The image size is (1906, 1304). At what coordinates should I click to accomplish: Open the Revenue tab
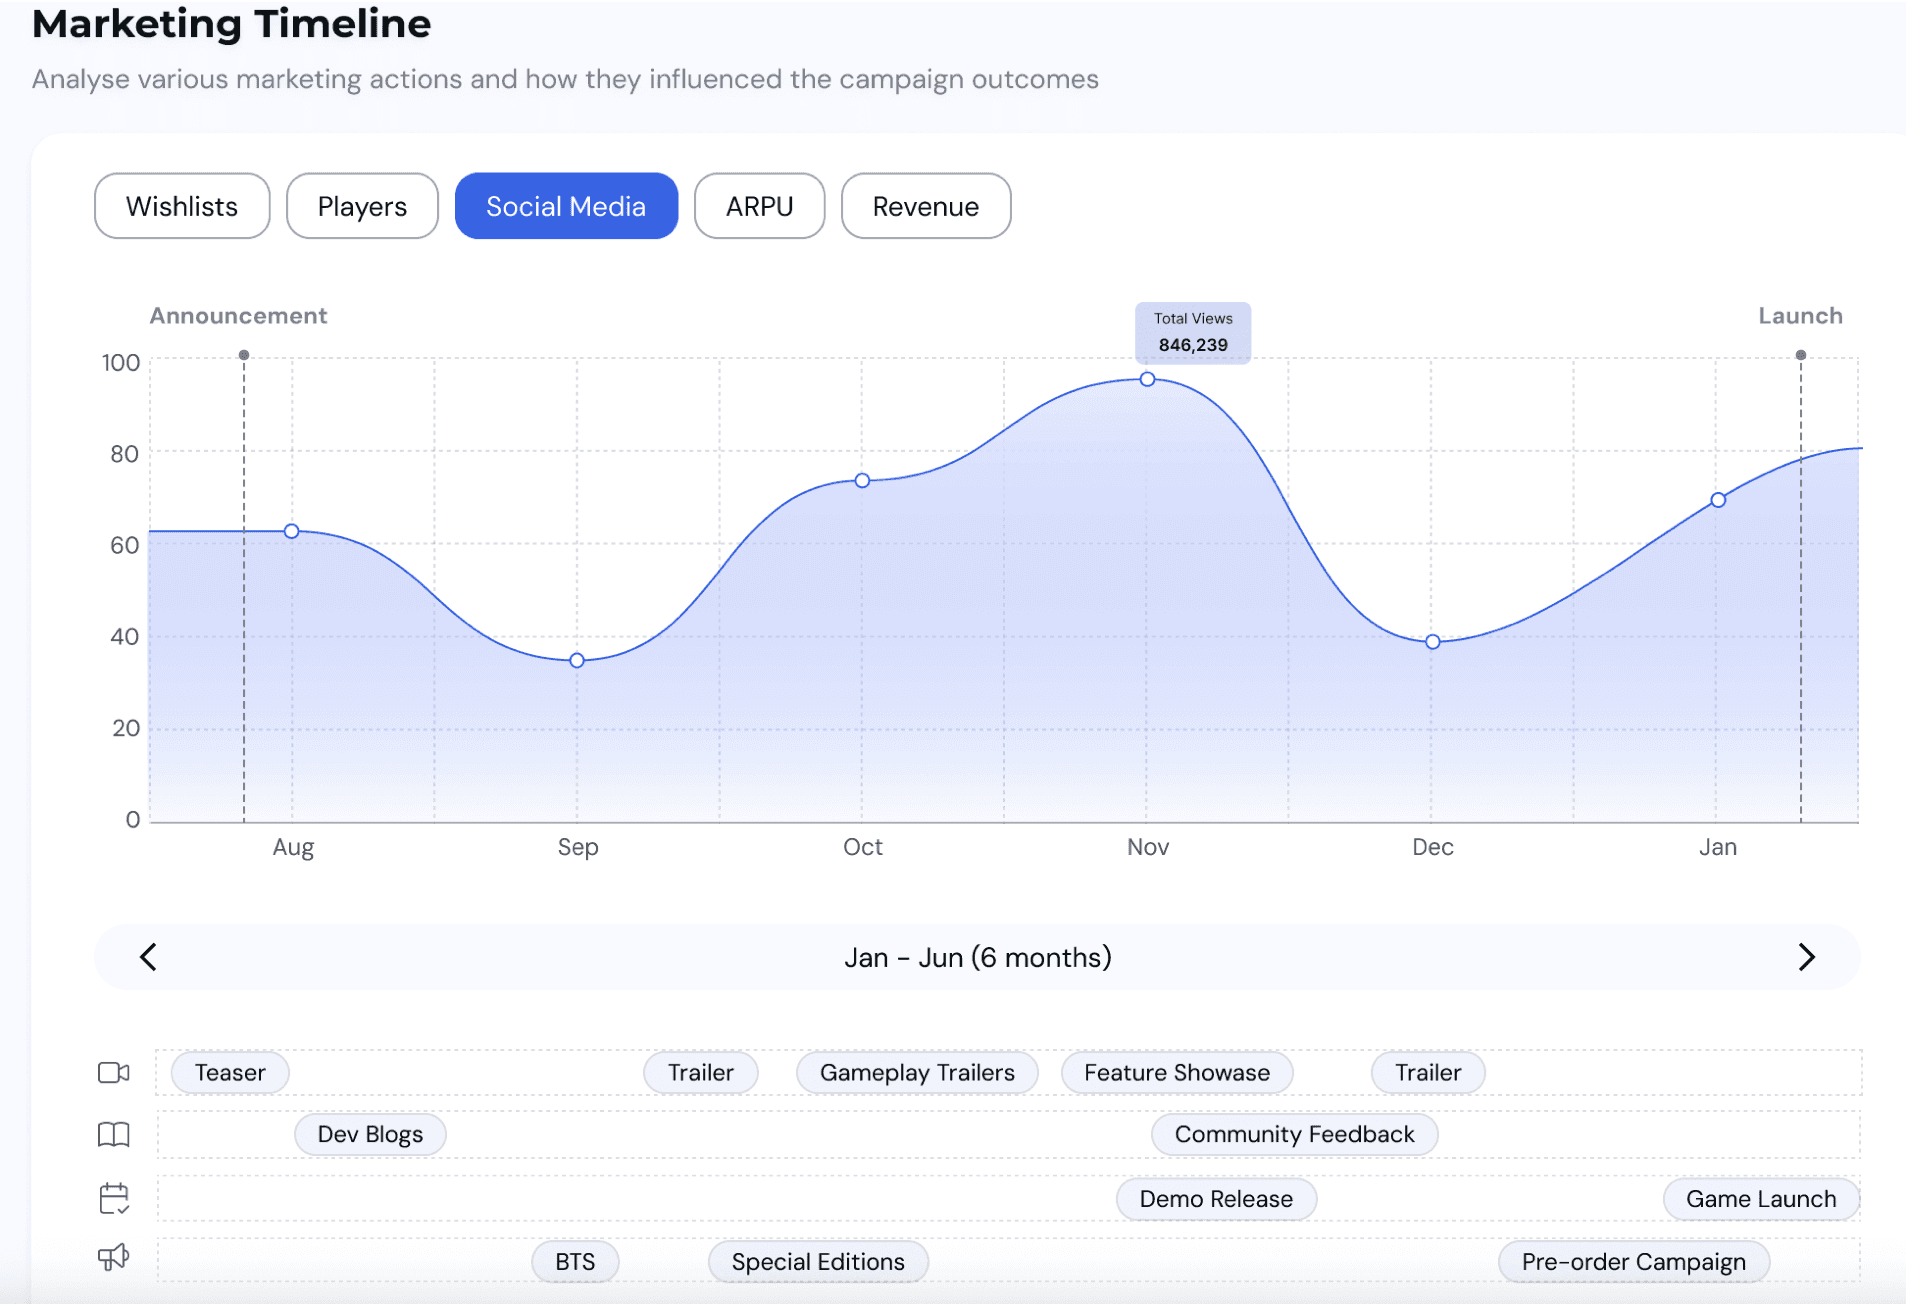926,206
